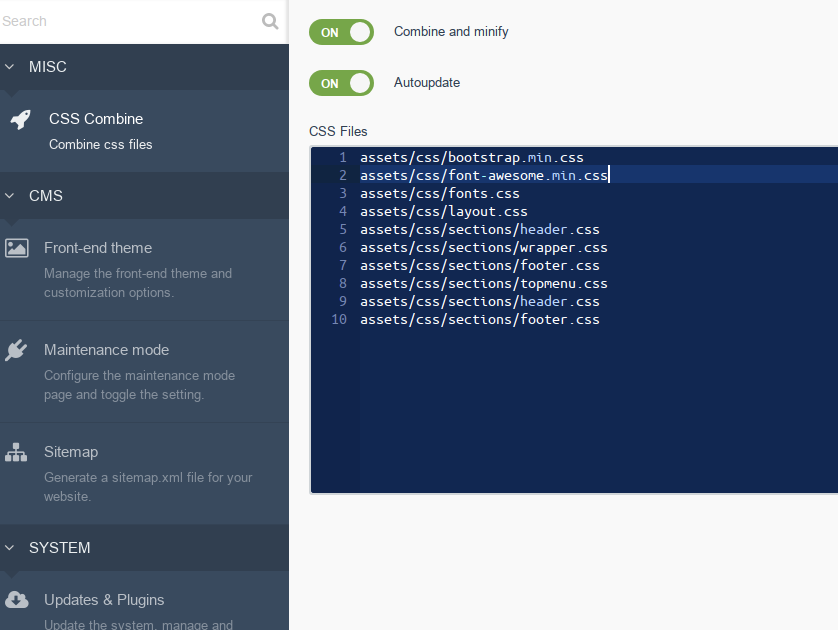Click the Front-end theme picture icon
Screen dimensions: 838x630
pyautogui.click(x=17, y=248)
